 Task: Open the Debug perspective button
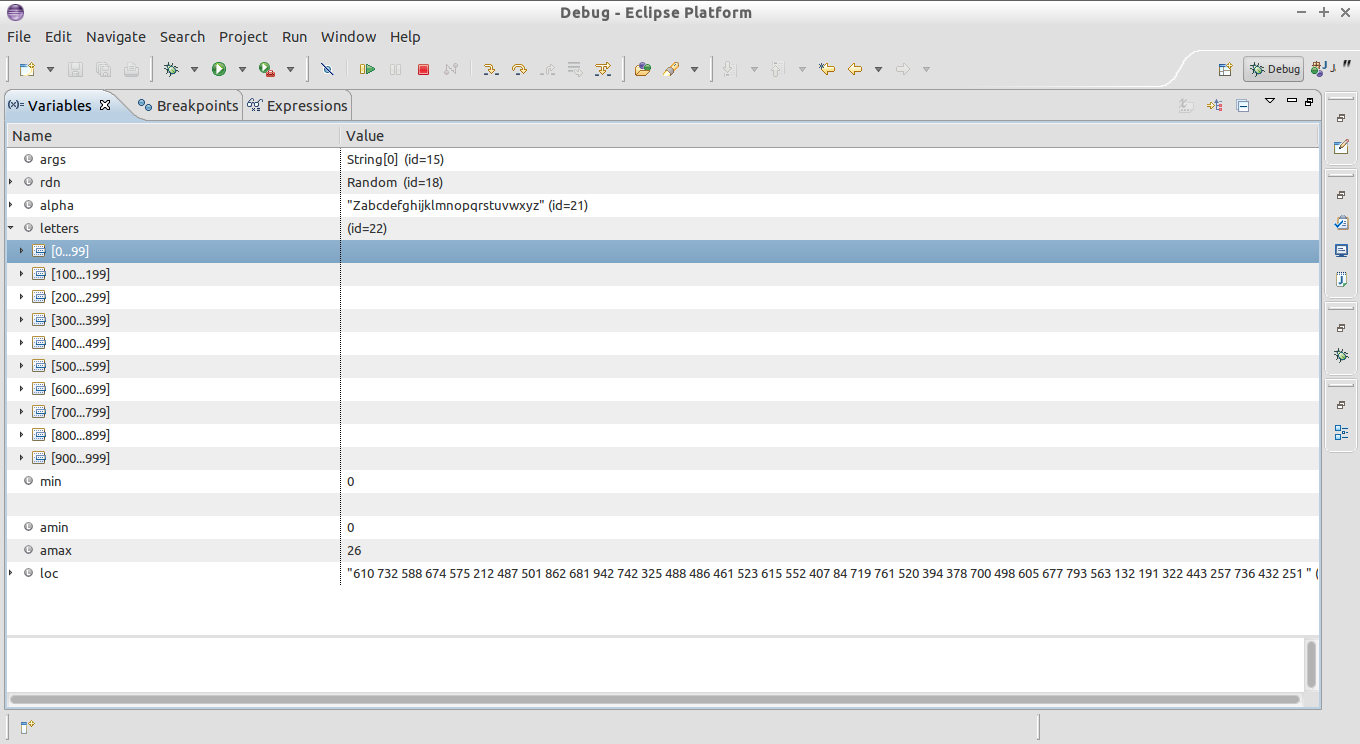pos(1272,68)
